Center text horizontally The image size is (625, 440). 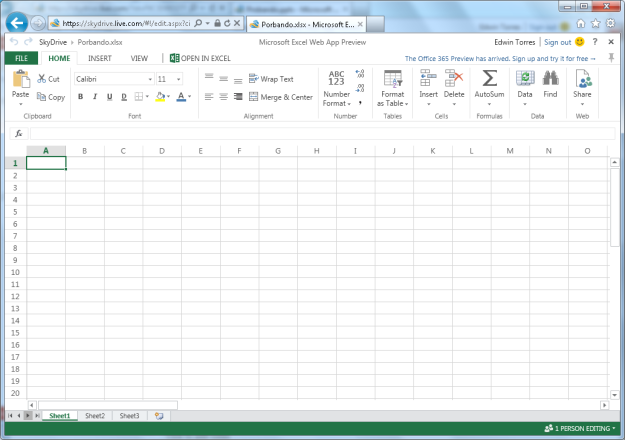224,96
